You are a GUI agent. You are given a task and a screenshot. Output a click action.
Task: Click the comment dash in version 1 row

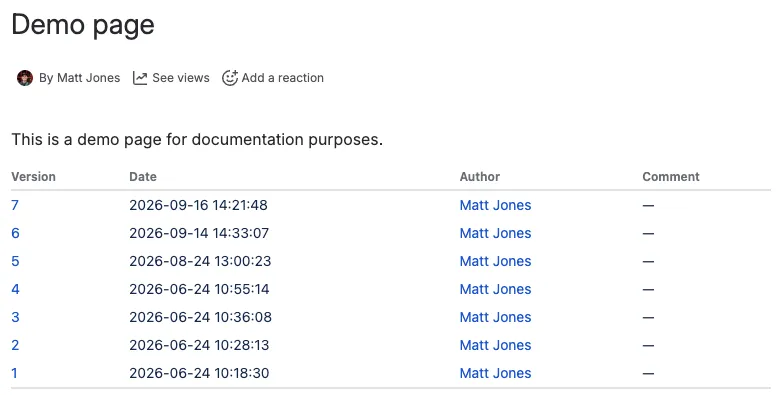pyautogui.click(x=648, y=374)
